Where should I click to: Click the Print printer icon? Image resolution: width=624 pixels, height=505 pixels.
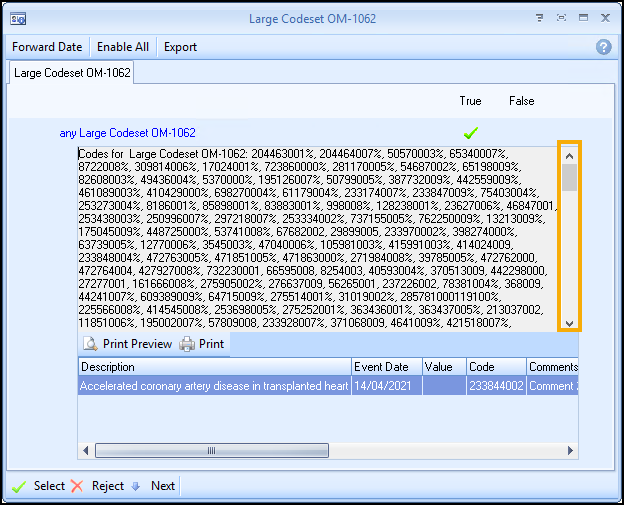[x=187, y=344]
